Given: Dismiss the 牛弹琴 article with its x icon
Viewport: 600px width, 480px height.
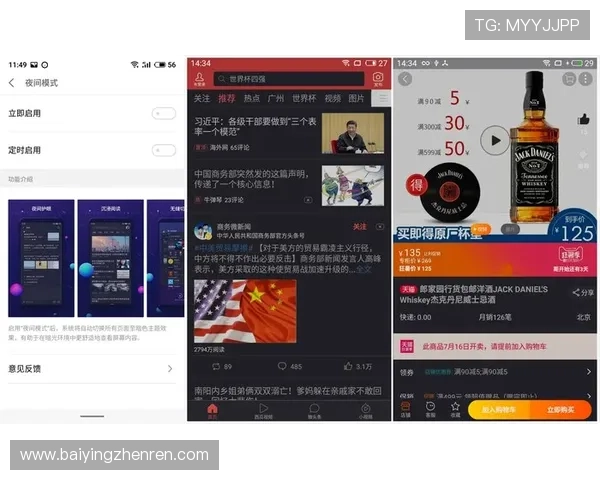Looking at the screenshot, I should (x=308, y=200).
